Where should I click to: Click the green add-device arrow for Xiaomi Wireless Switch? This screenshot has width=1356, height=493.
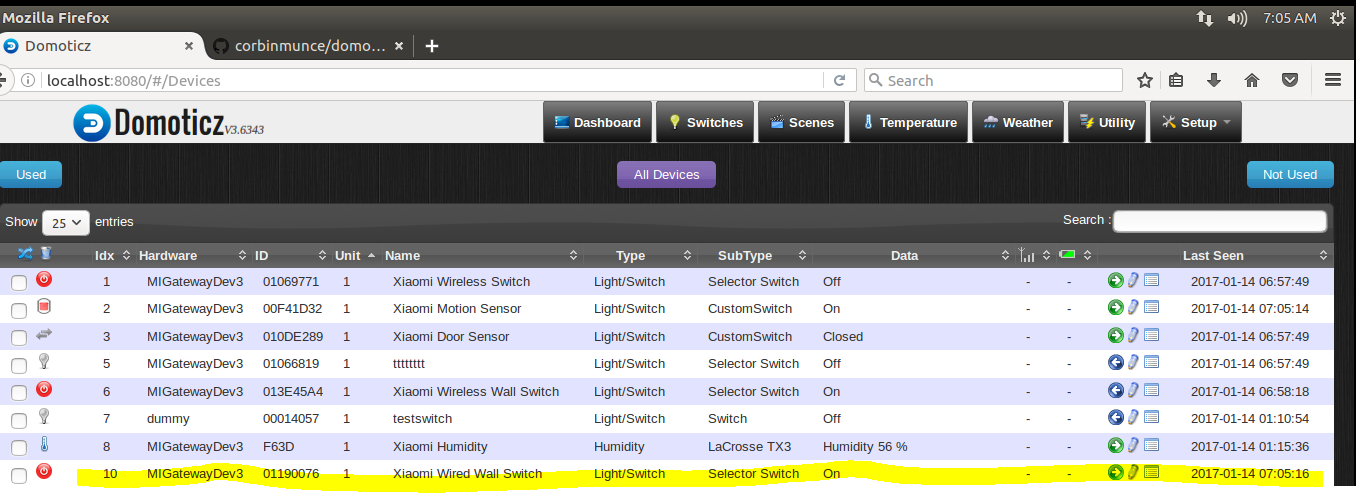pyautogui.click(x=1116, y=281)
